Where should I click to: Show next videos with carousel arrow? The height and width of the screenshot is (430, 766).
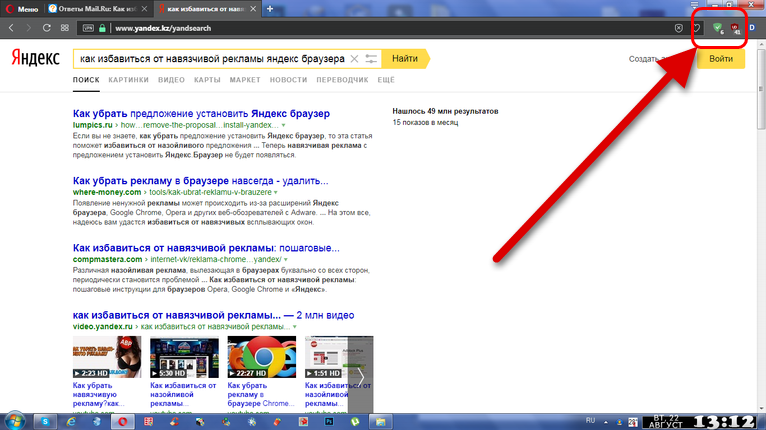coord(361,377)
